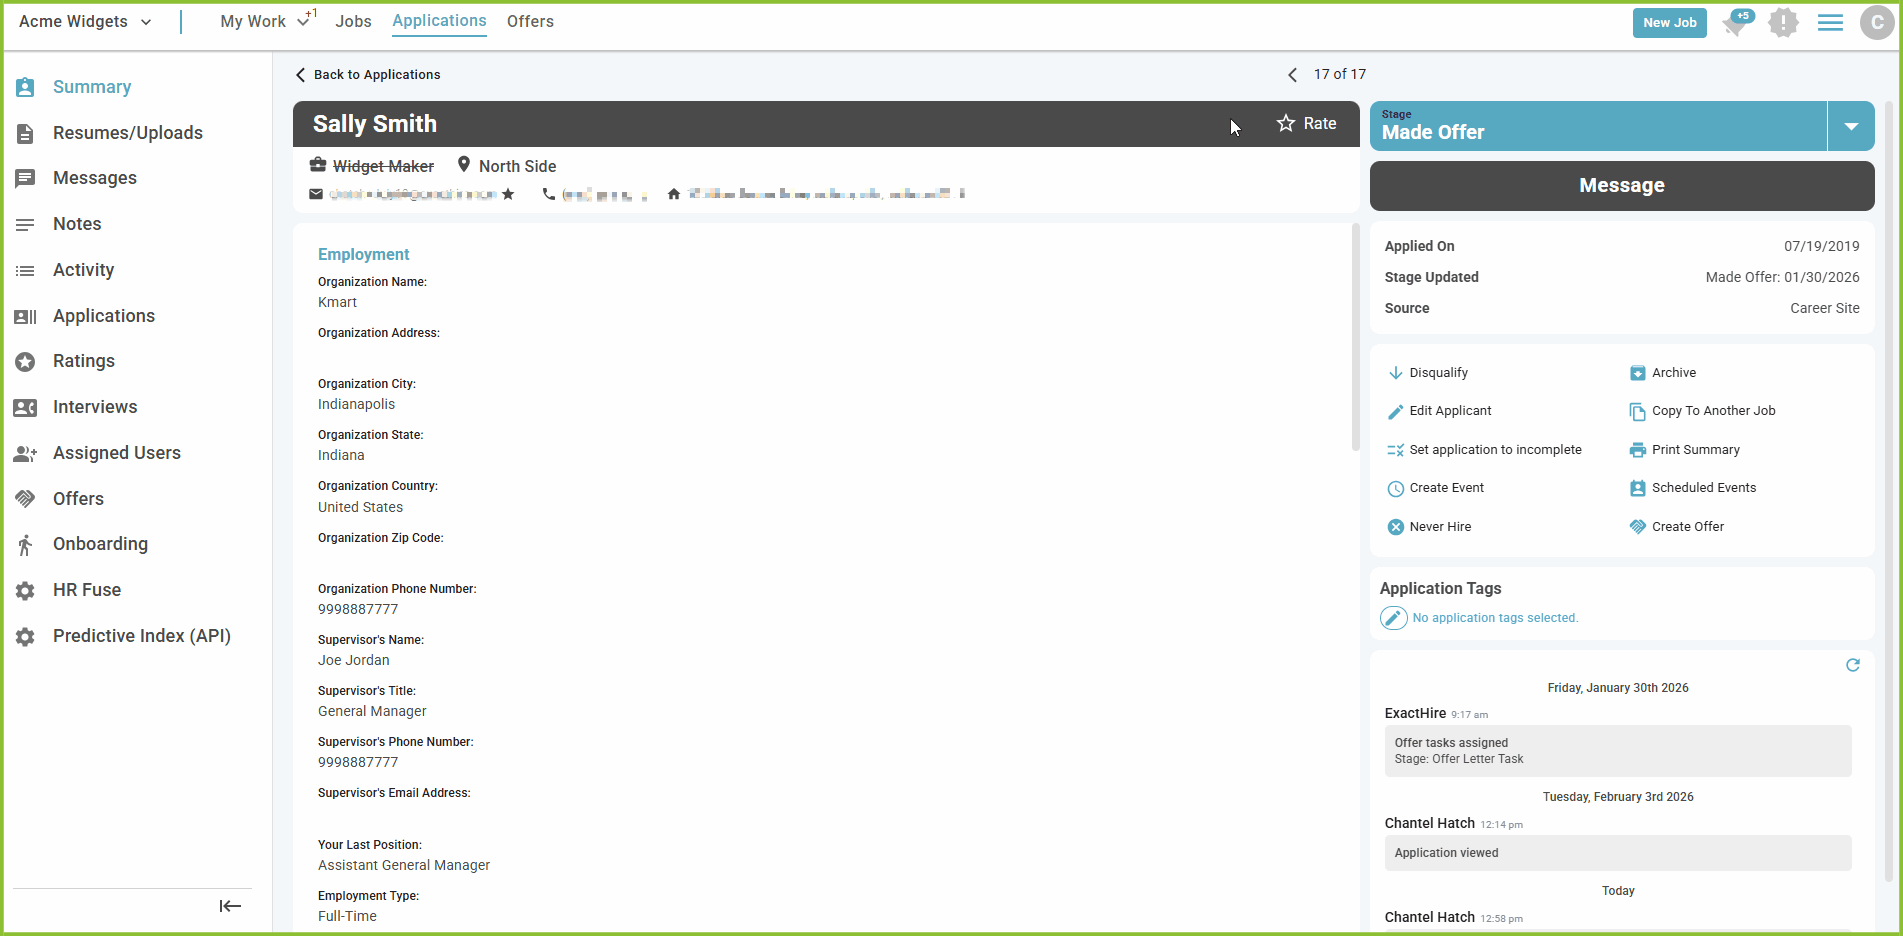Click the employment details scrollbar
The image size is (1903, 936).
point(1355,338)
